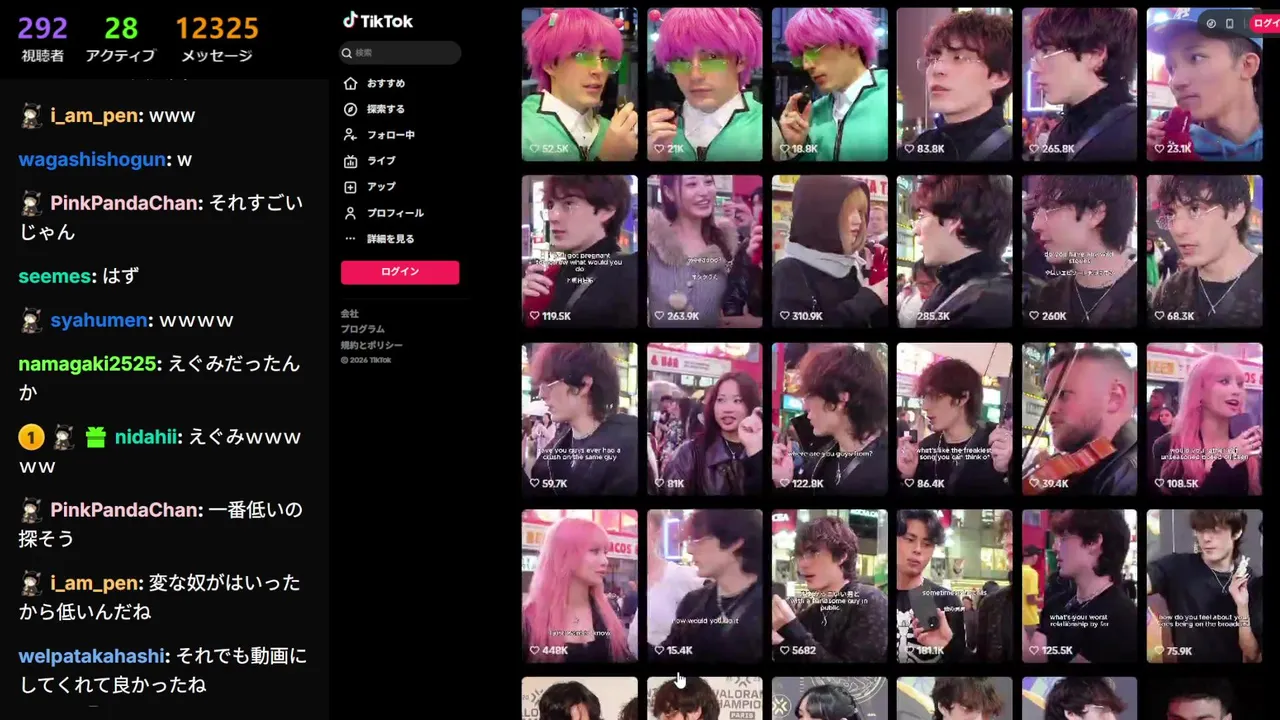Open the video with 21K likes

(x=704, y=84)
